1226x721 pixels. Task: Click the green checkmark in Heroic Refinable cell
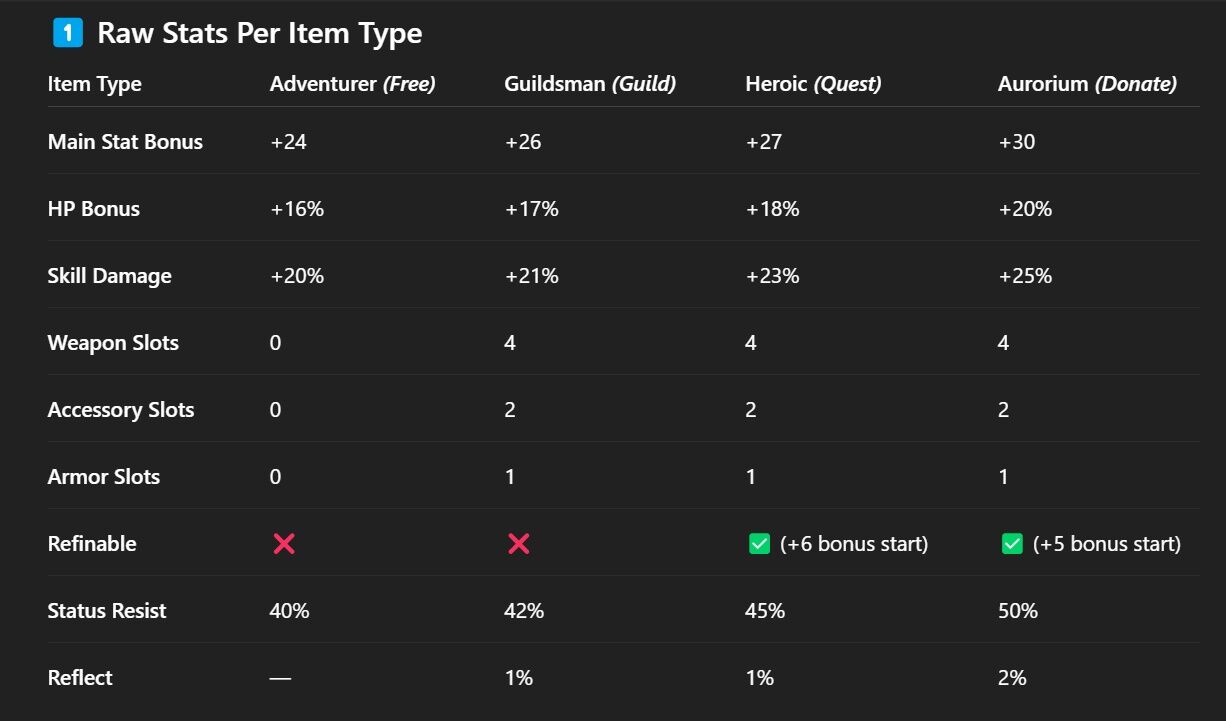(759, 544)
